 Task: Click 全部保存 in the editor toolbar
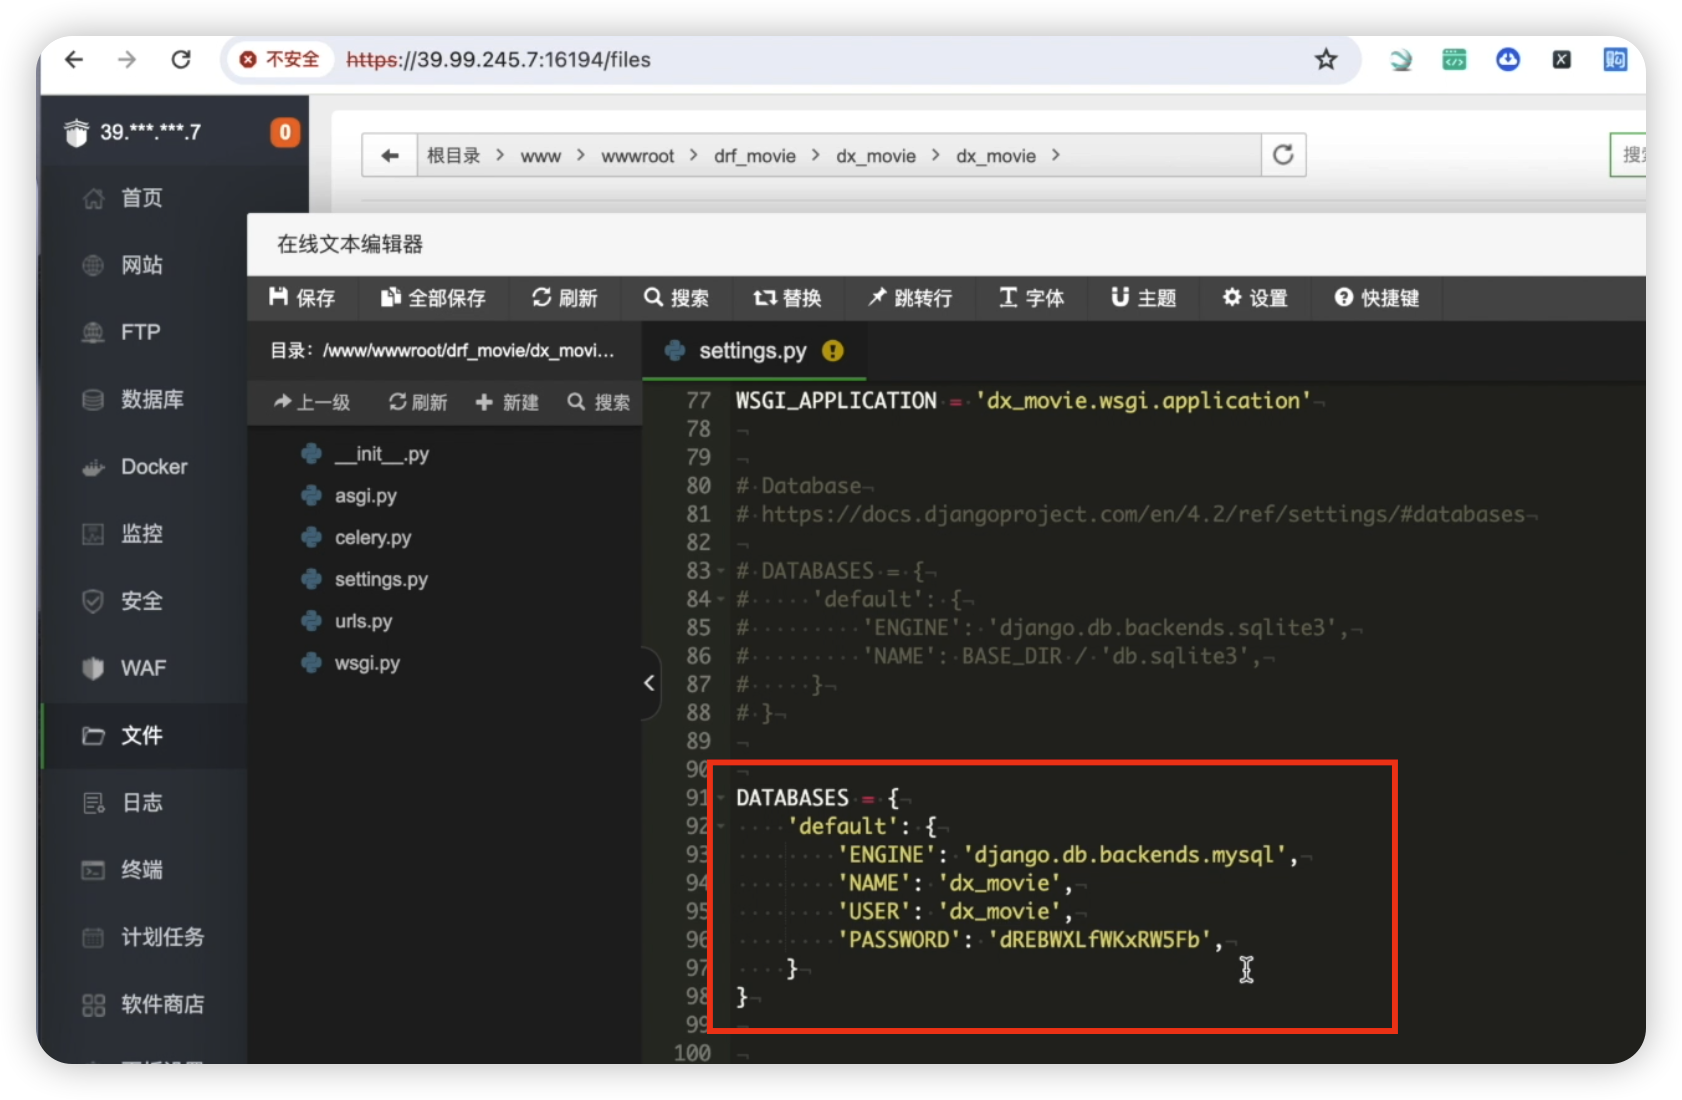[x=433, y=298]
